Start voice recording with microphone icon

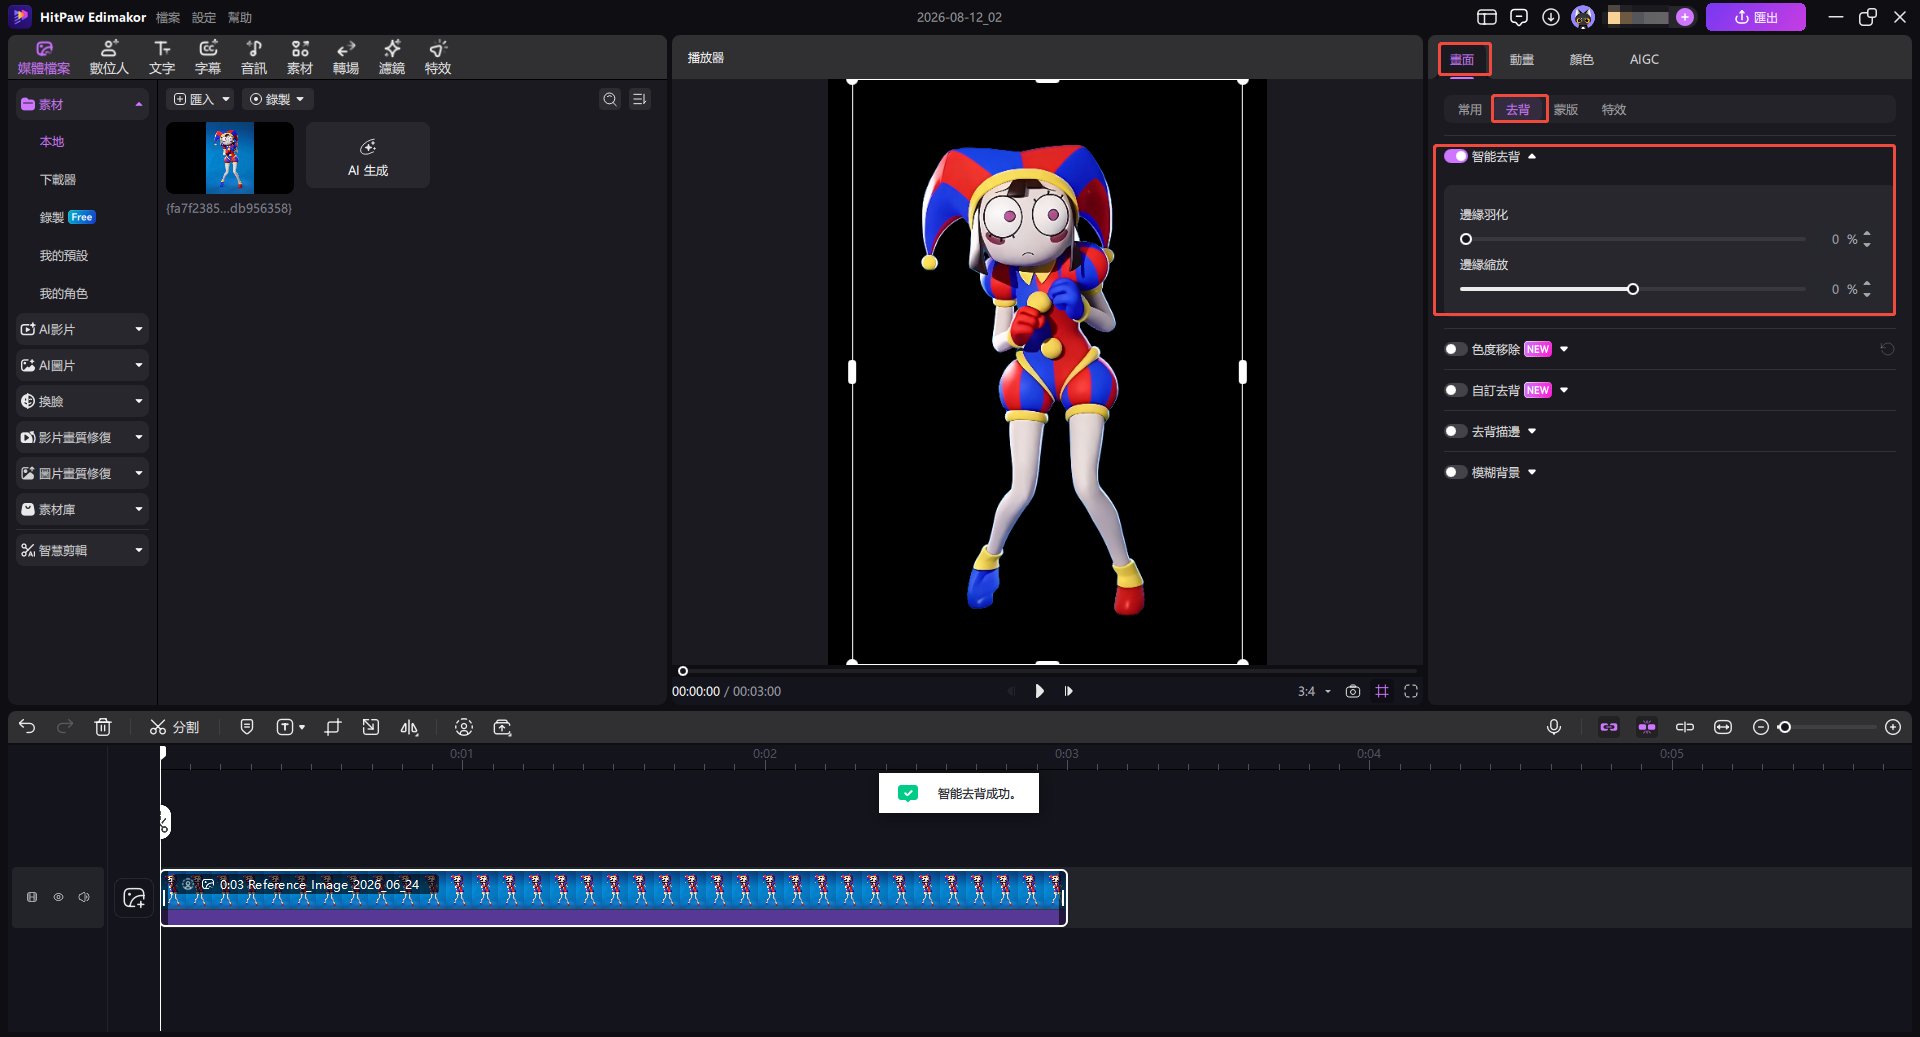pos(1554,727)
